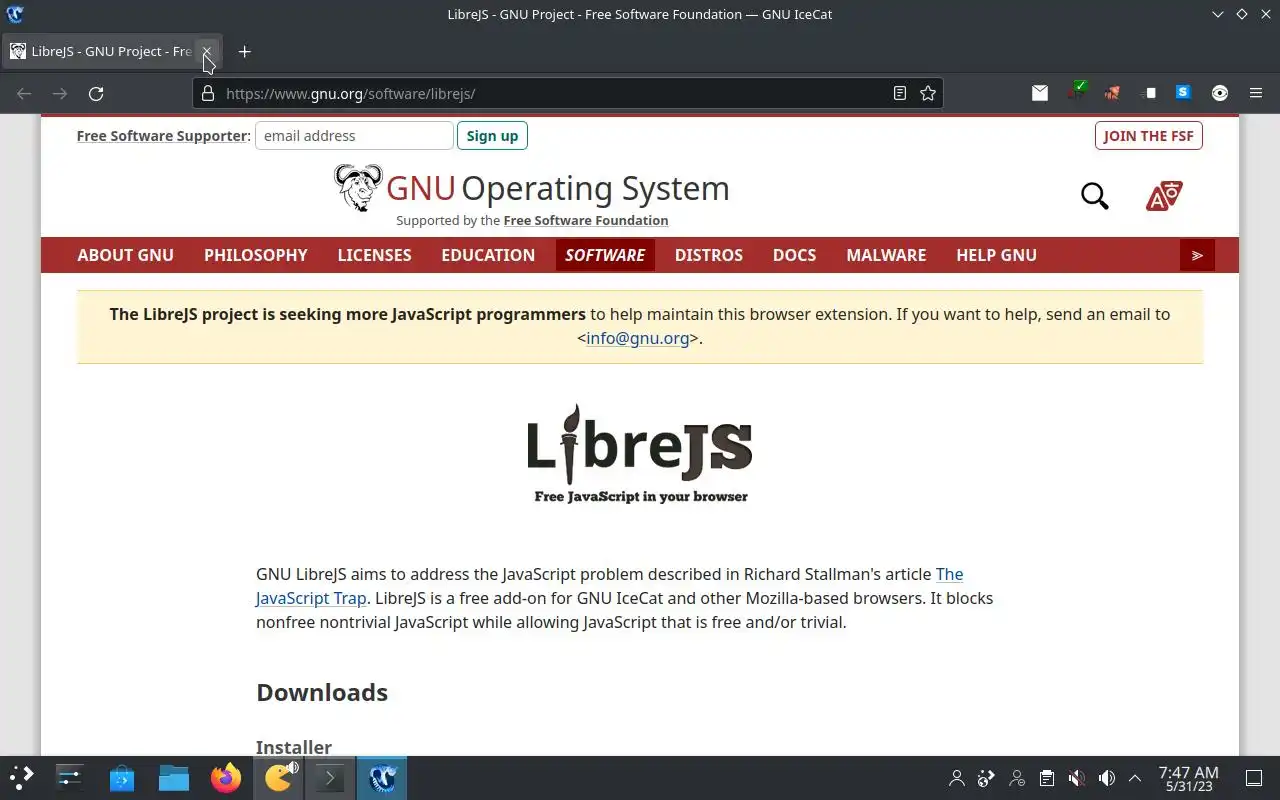Open ABOUT GNU menu item
The width and height of the screenshot is (1280, 800).
[x=125, y=255]
